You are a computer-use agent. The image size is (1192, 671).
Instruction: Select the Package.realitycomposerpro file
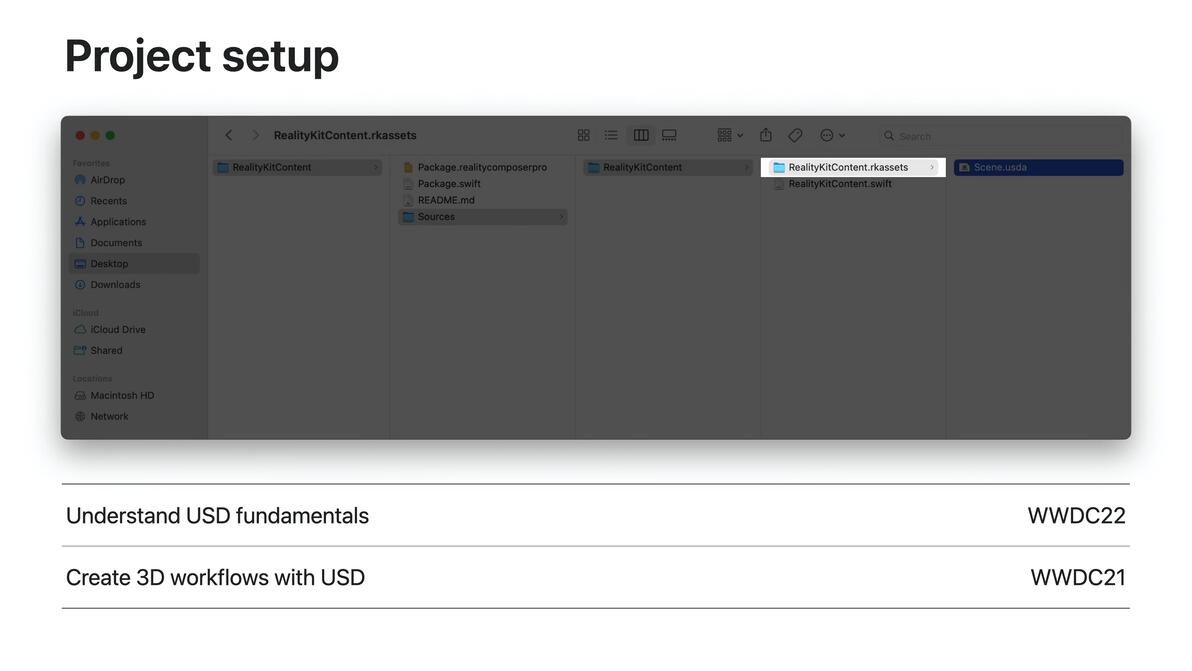tap(482, 168)
